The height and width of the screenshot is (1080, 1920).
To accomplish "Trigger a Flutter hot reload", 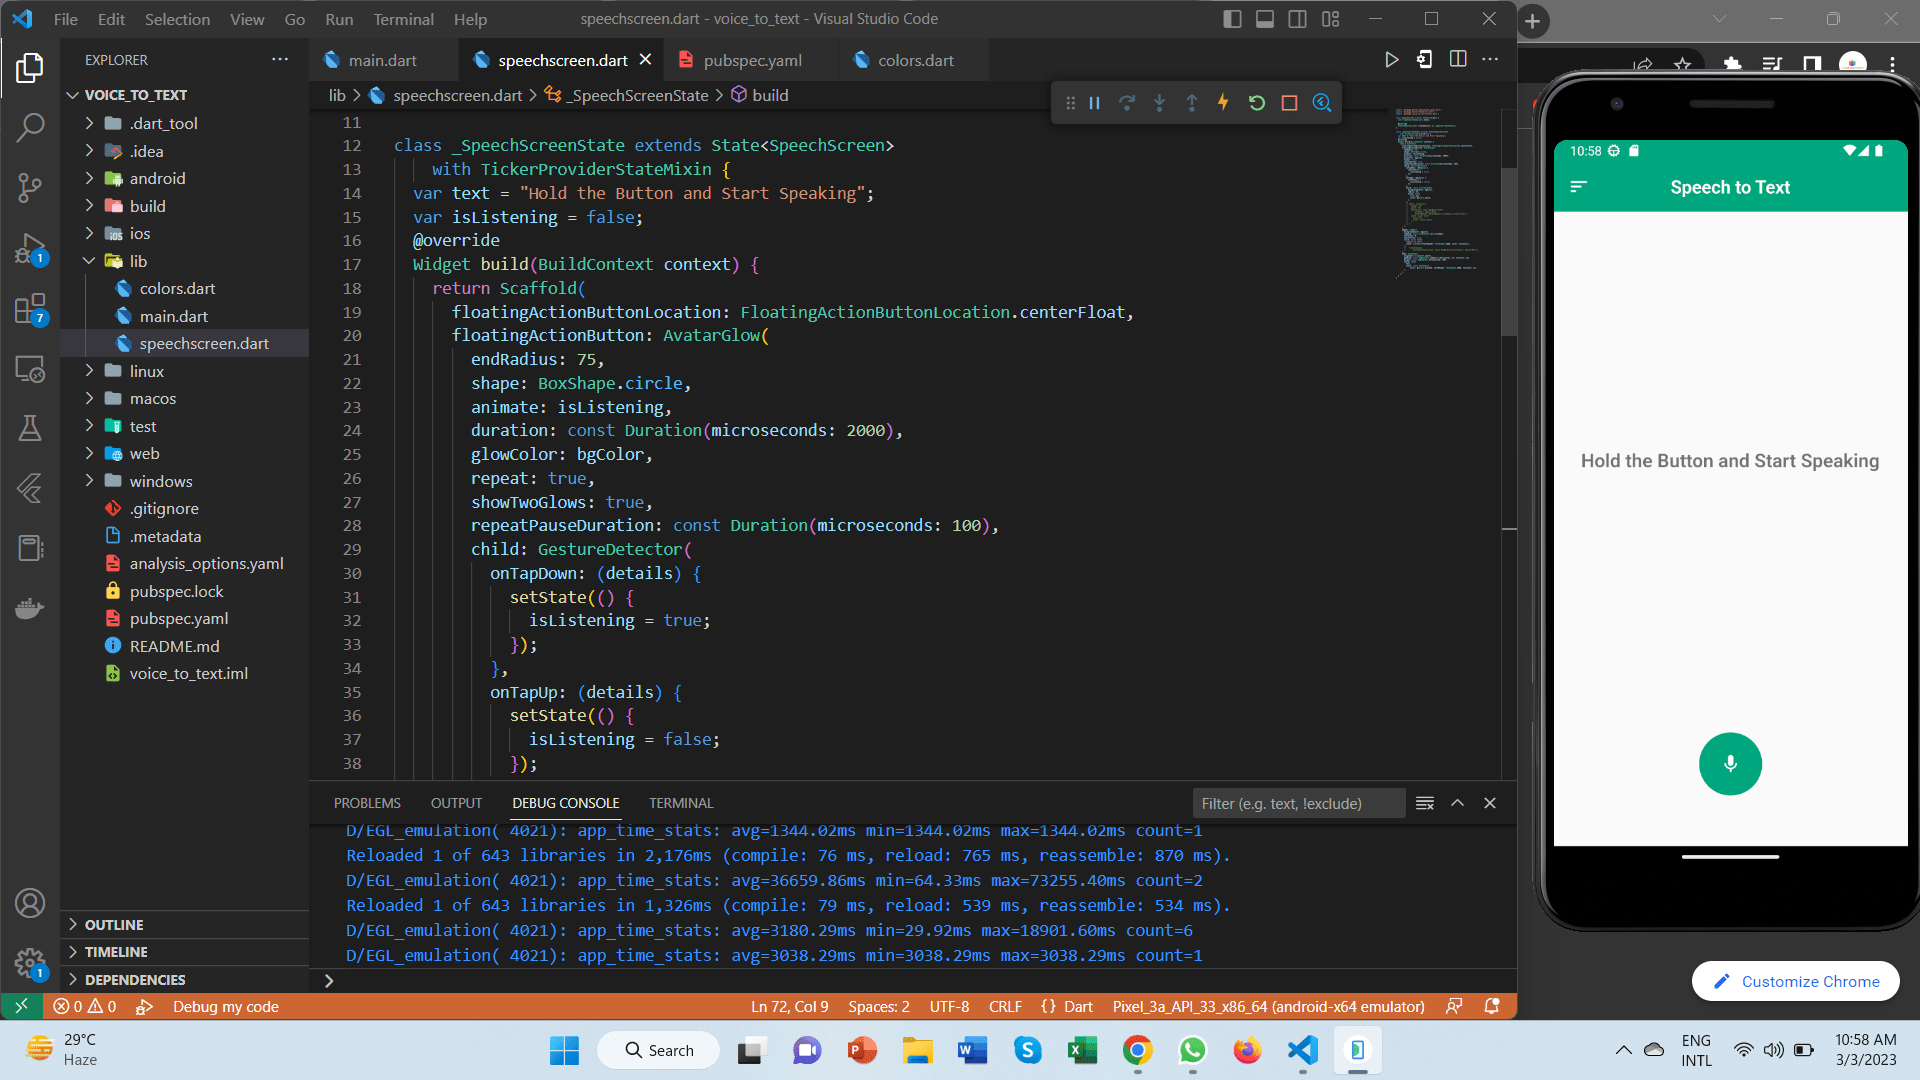I will coord(1224,102).
